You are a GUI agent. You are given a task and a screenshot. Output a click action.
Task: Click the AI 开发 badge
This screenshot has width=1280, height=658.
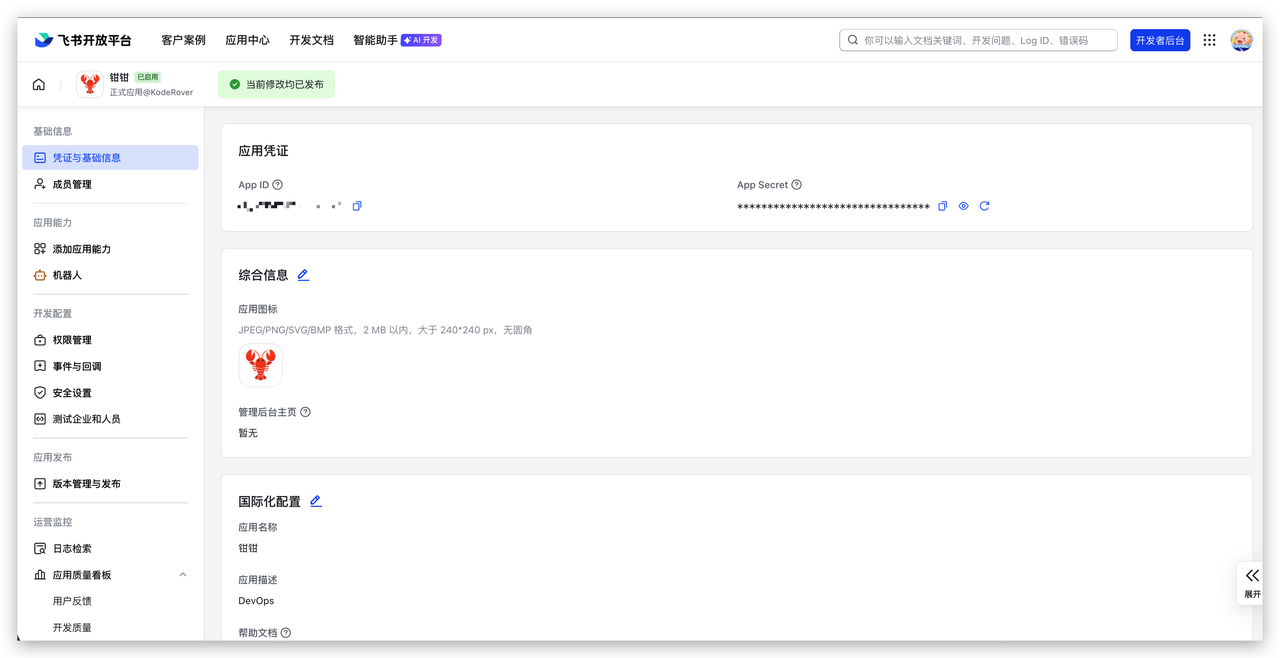421,40
